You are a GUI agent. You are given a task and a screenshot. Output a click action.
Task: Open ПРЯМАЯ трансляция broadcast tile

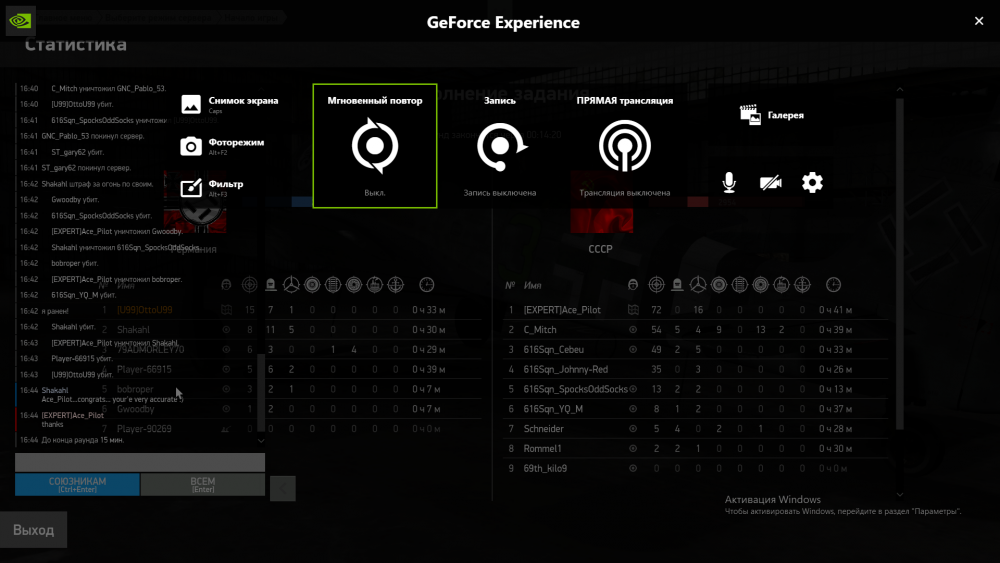click(x=624, y=146)
